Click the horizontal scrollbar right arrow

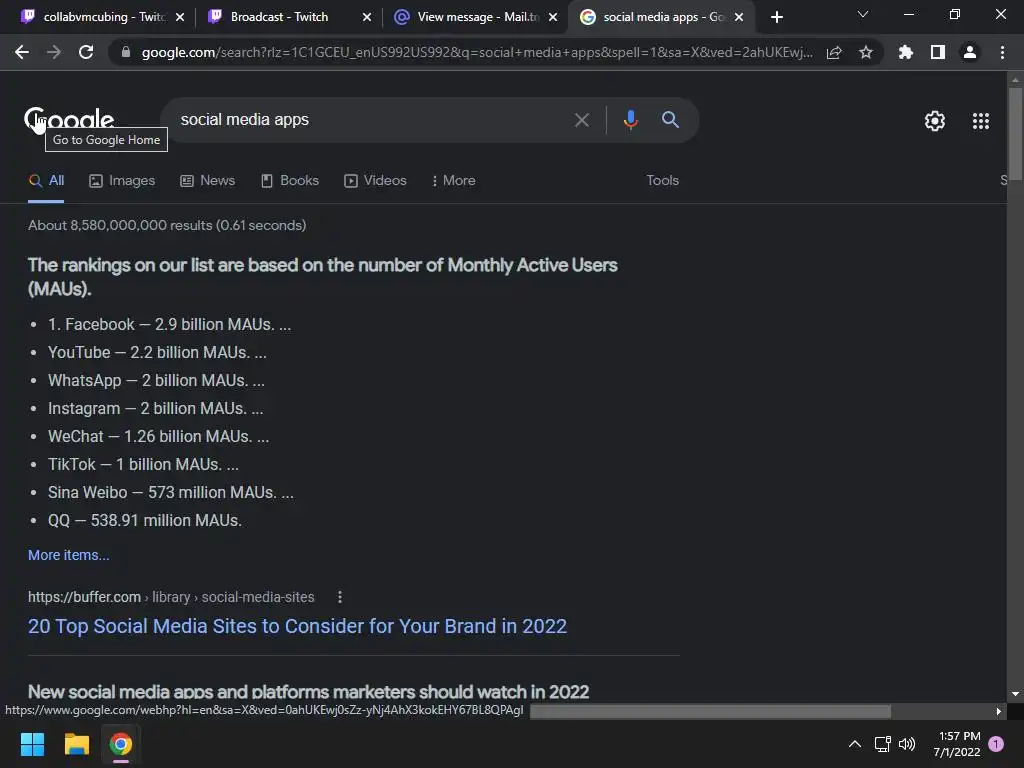(999, 711)
